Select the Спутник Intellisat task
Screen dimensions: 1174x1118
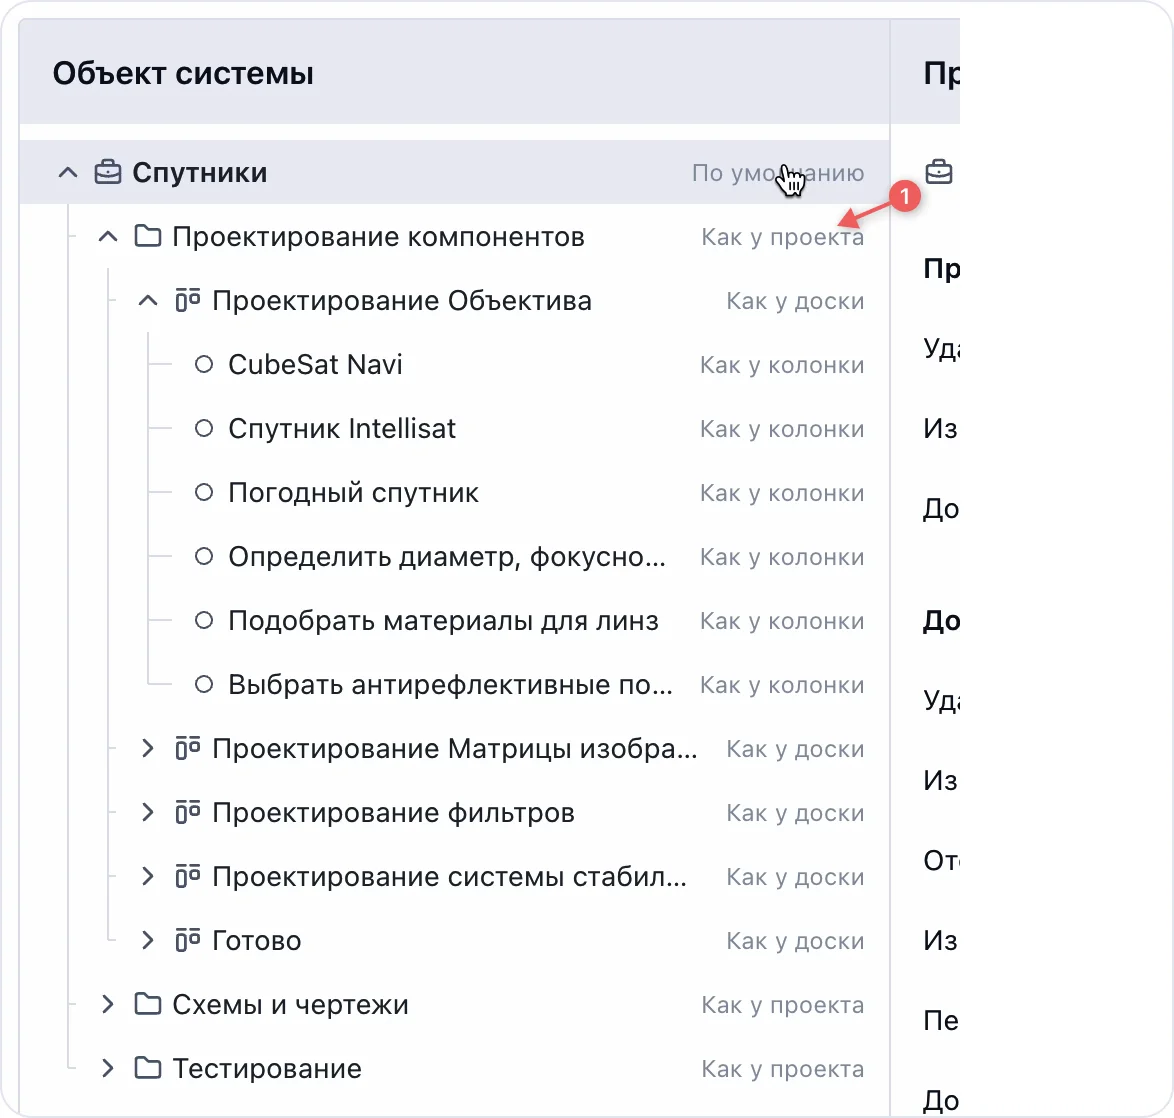click(x=341, y=429)
